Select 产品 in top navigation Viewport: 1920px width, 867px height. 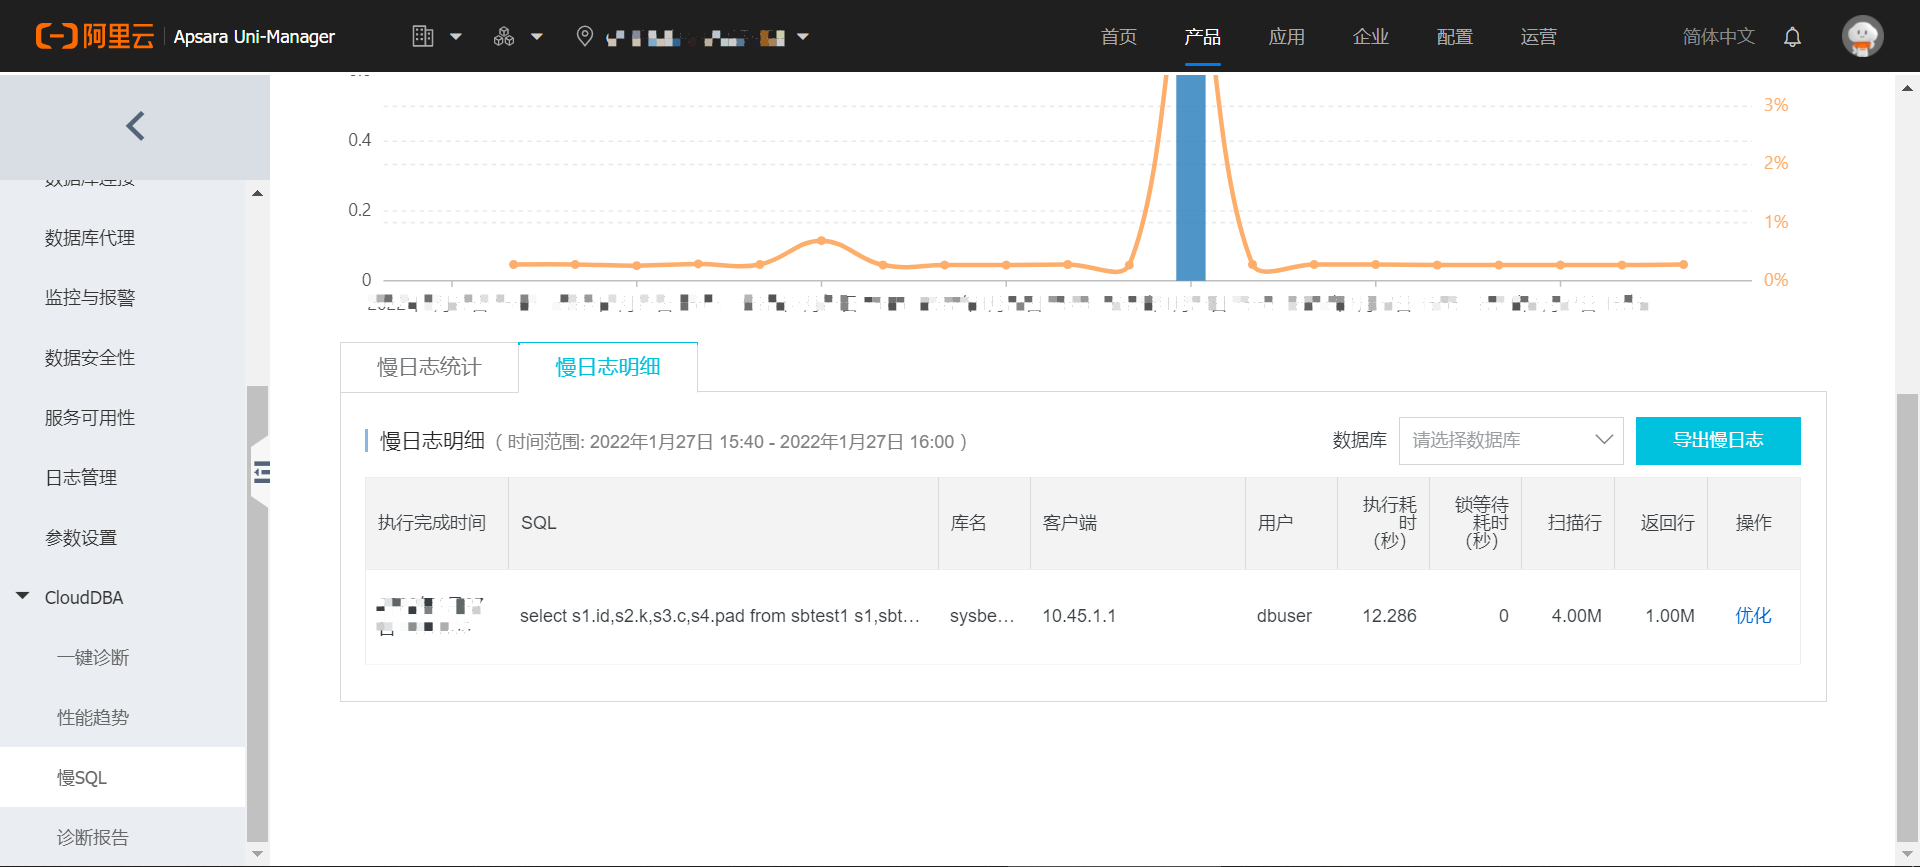pyautogui.click(x=1202, y=37)
